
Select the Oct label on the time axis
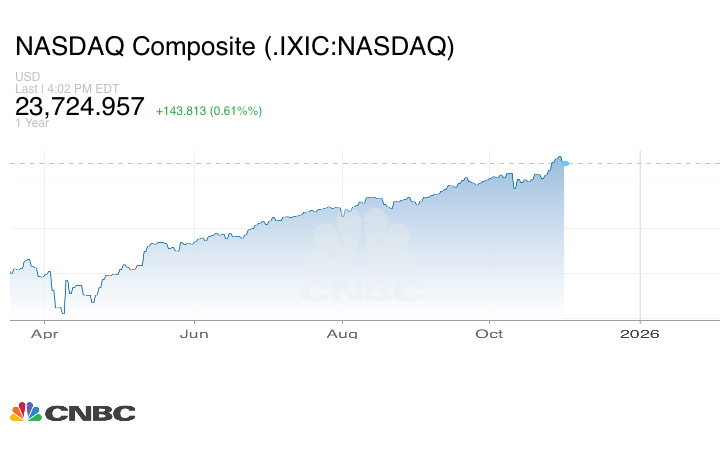tap(489, 334)
